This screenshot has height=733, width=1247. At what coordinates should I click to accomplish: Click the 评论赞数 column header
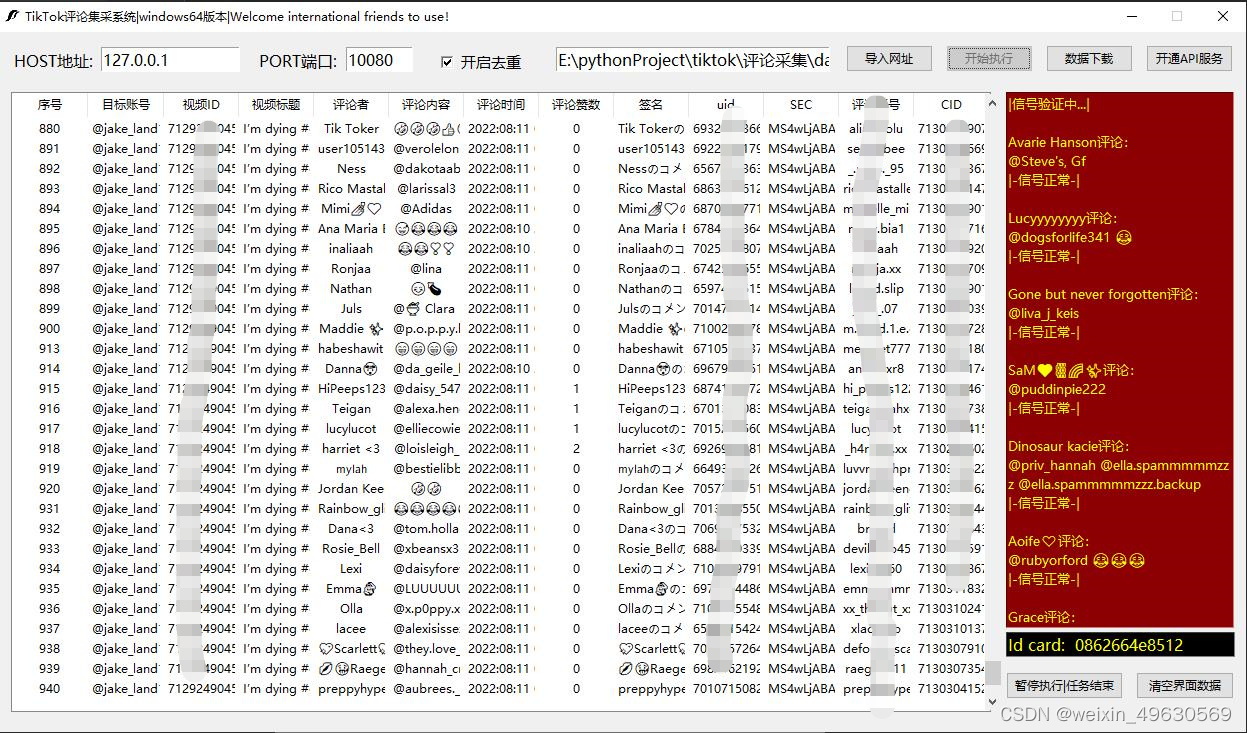[576, 104]
